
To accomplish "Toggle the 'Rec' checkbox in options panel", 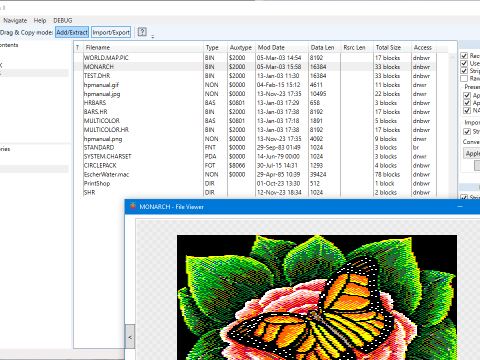I will pyautogui.click(x=464, y=55).
